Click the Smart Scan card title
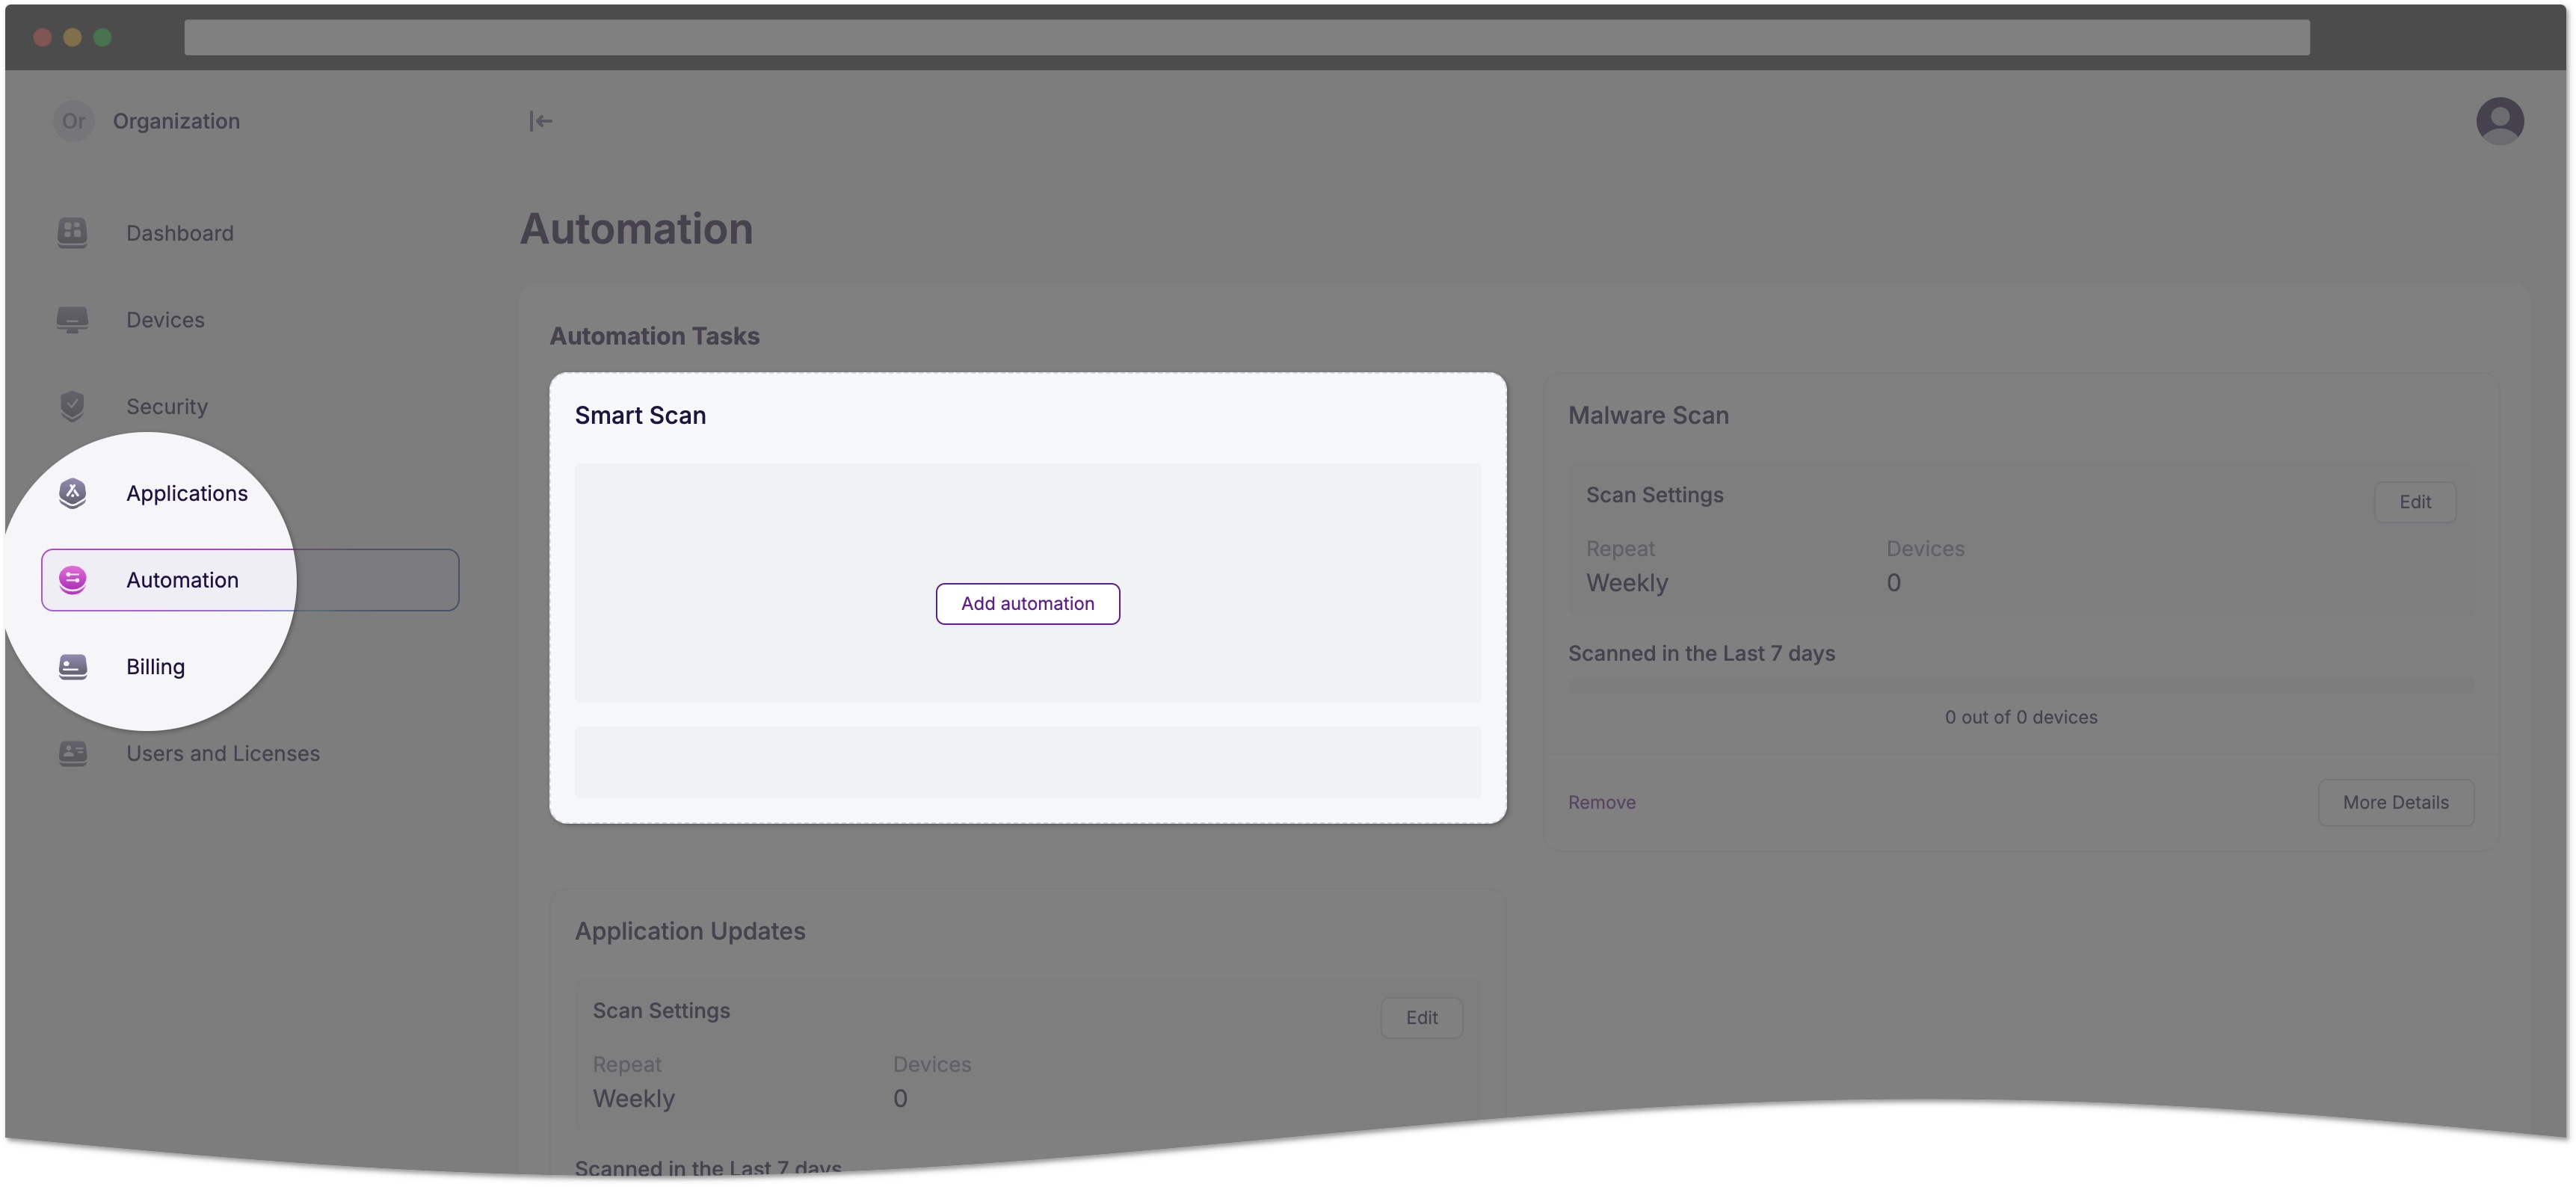Image resolution: width=2576 pixels, height=1187 pixels. 640,415
